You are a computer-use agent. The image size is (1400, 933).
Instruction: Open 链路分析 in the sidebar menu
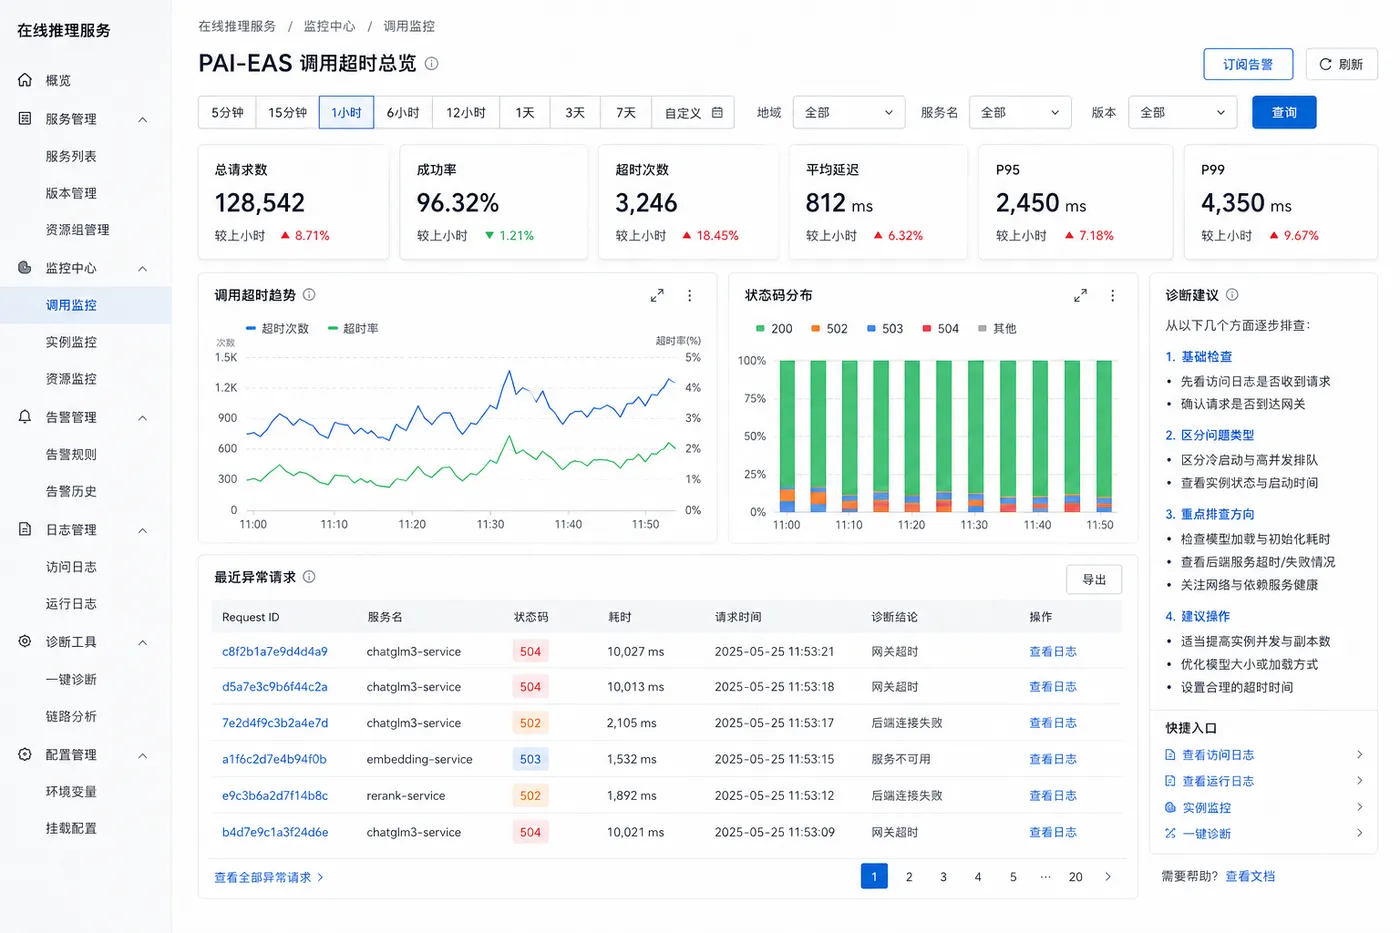point(71,717)
